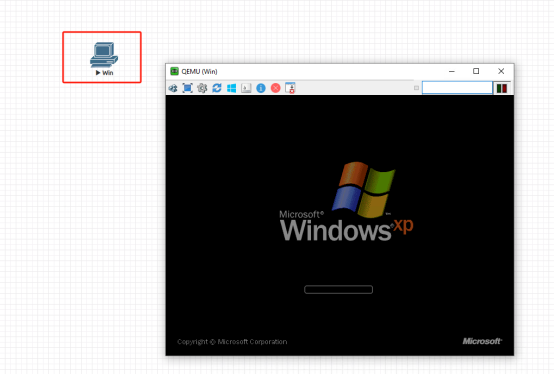Click the Ctrl-Alt-Del toolbar icon
This screenshot has width=554, height=375.
pos(173,88)
